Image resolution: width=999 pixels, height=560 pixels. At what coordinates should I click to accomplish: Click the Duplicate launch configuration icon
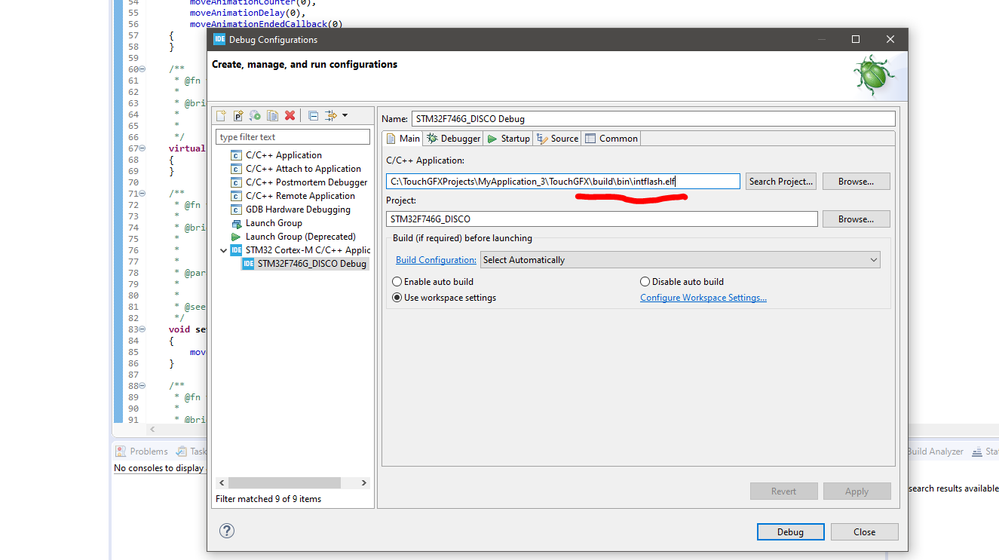pyautogui.click(x=272, y=115)
